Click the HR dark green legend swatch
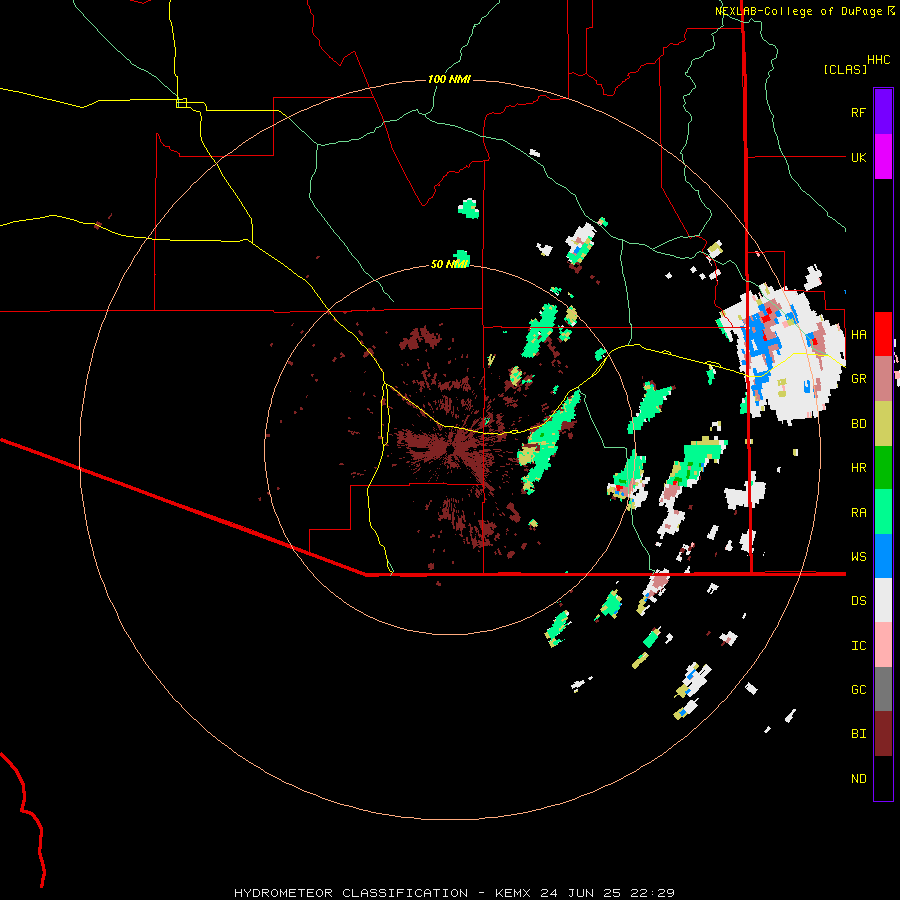900x900 pixels. 883,467
